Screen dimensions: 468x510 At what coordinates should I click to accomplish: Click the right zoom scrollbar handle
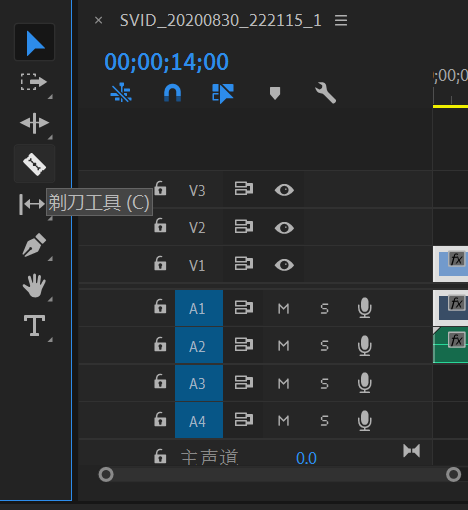(453, 474)
